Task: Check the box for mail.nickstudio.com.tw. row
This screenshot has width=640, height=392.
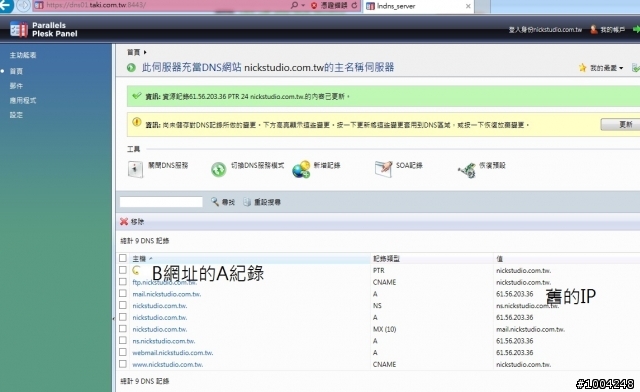Action: click(x=123, y=293)
